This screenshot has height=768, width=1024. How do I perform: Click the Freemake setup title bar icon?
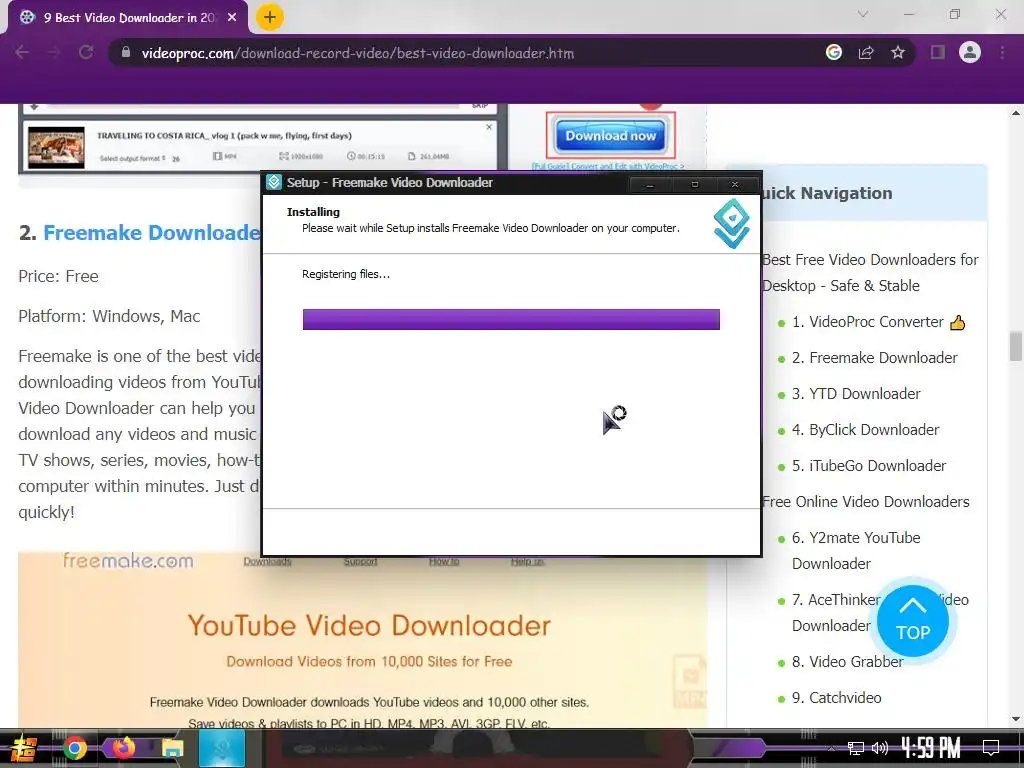274,182
